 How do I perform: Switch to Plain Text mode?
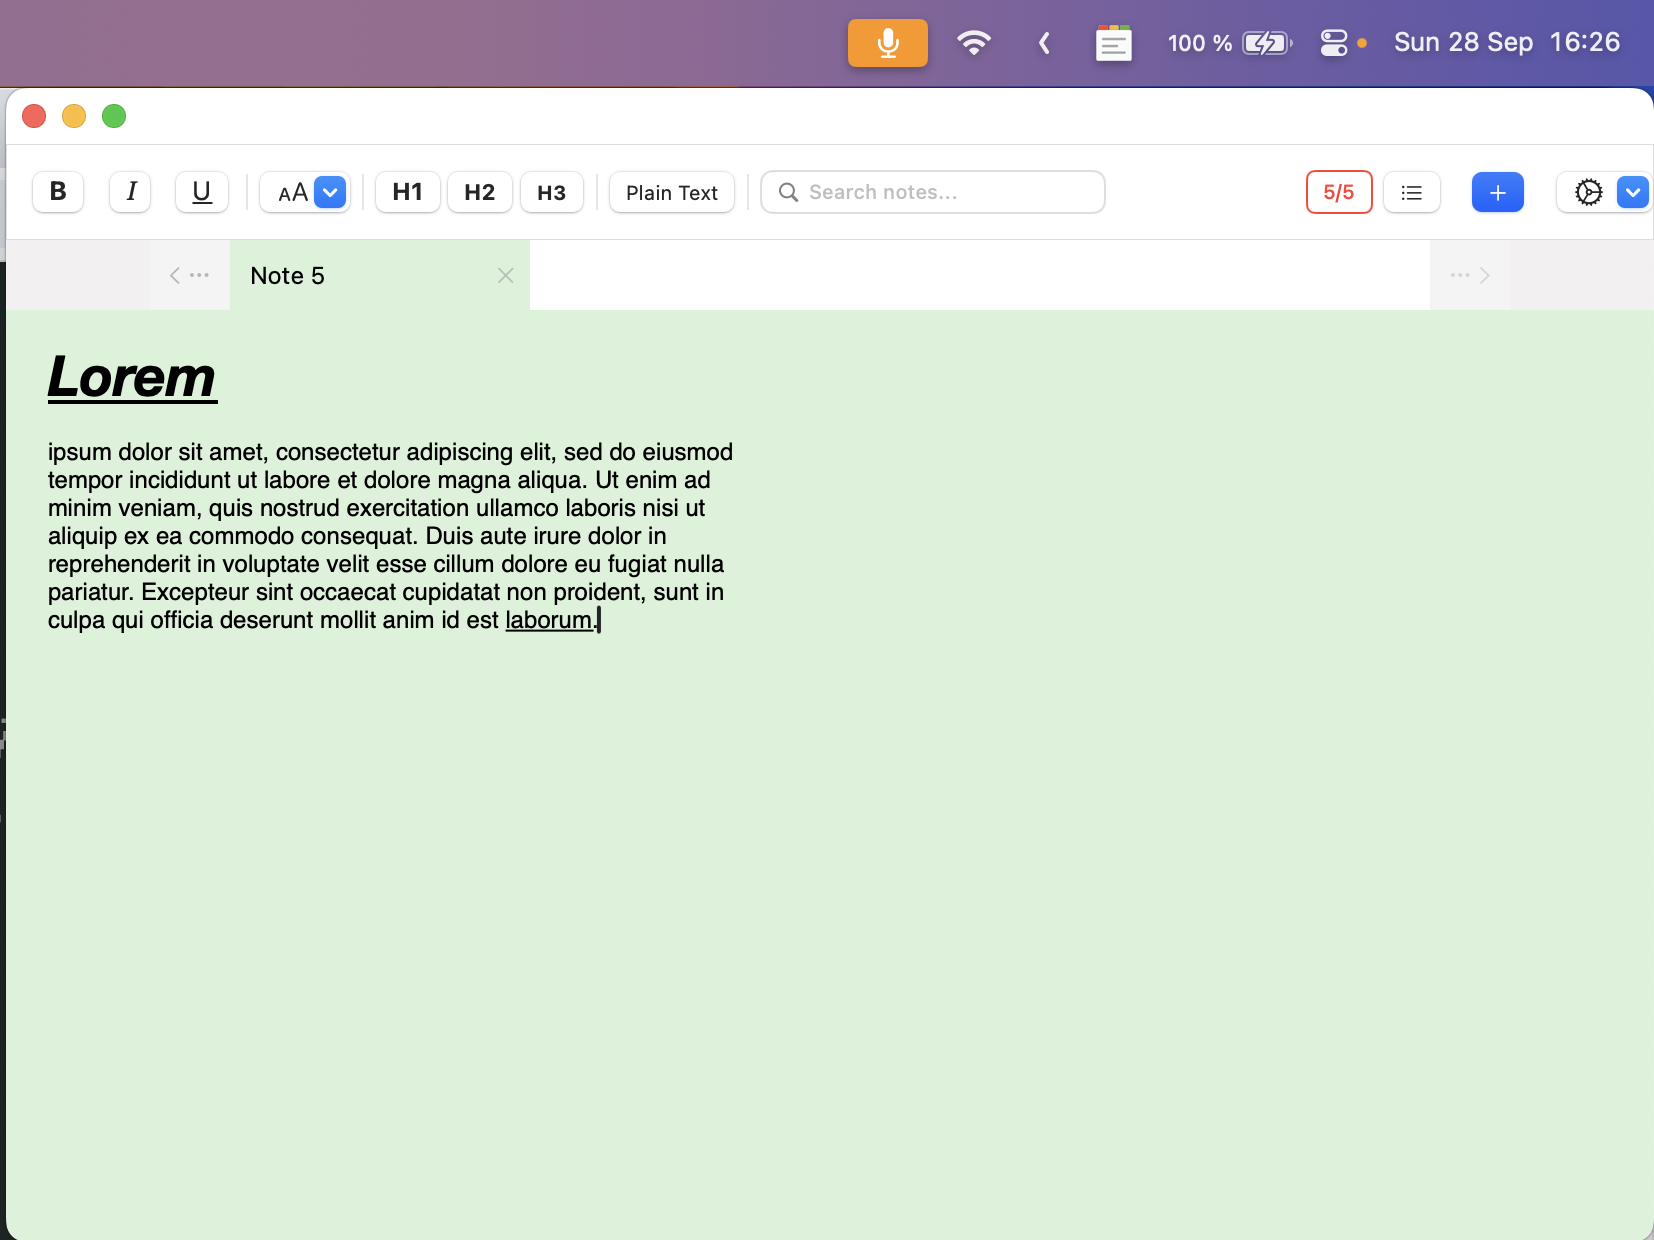[x=671, y=192]
